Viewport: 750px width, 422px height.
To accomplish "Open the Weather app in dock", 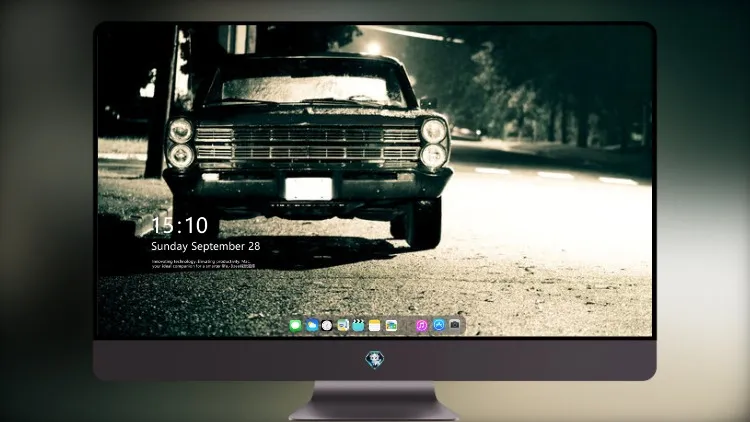I will pyautogui.click(x=312, y=325).
